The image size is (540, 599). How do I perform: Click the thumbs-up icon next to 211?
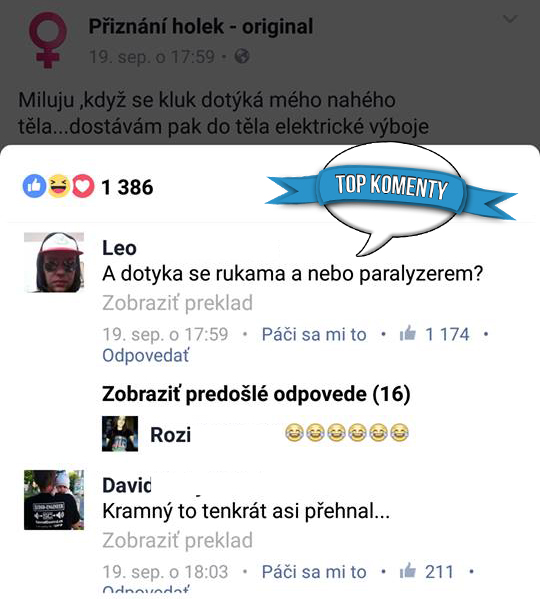408,571
